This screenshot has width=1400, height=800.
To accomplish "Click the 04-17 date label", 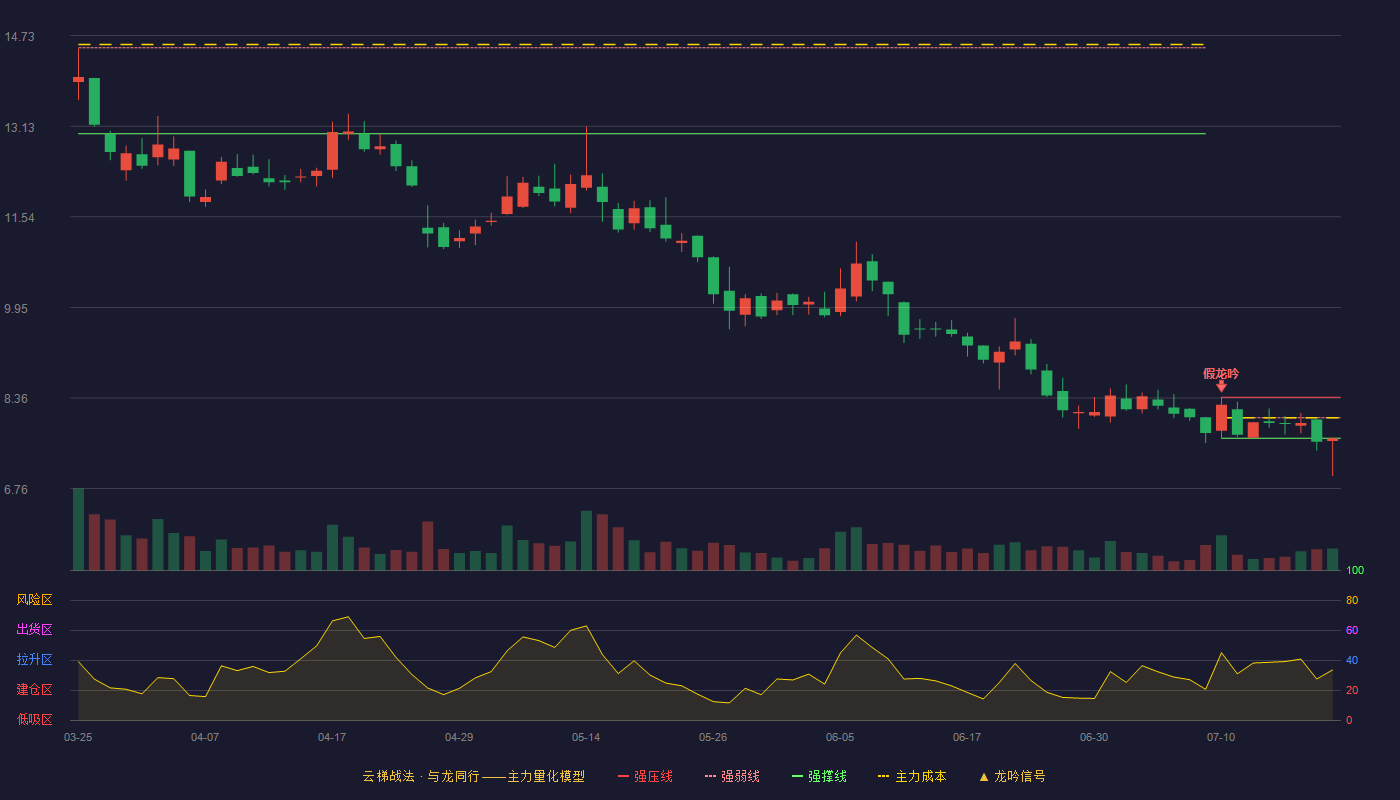I will click(332, 737).
